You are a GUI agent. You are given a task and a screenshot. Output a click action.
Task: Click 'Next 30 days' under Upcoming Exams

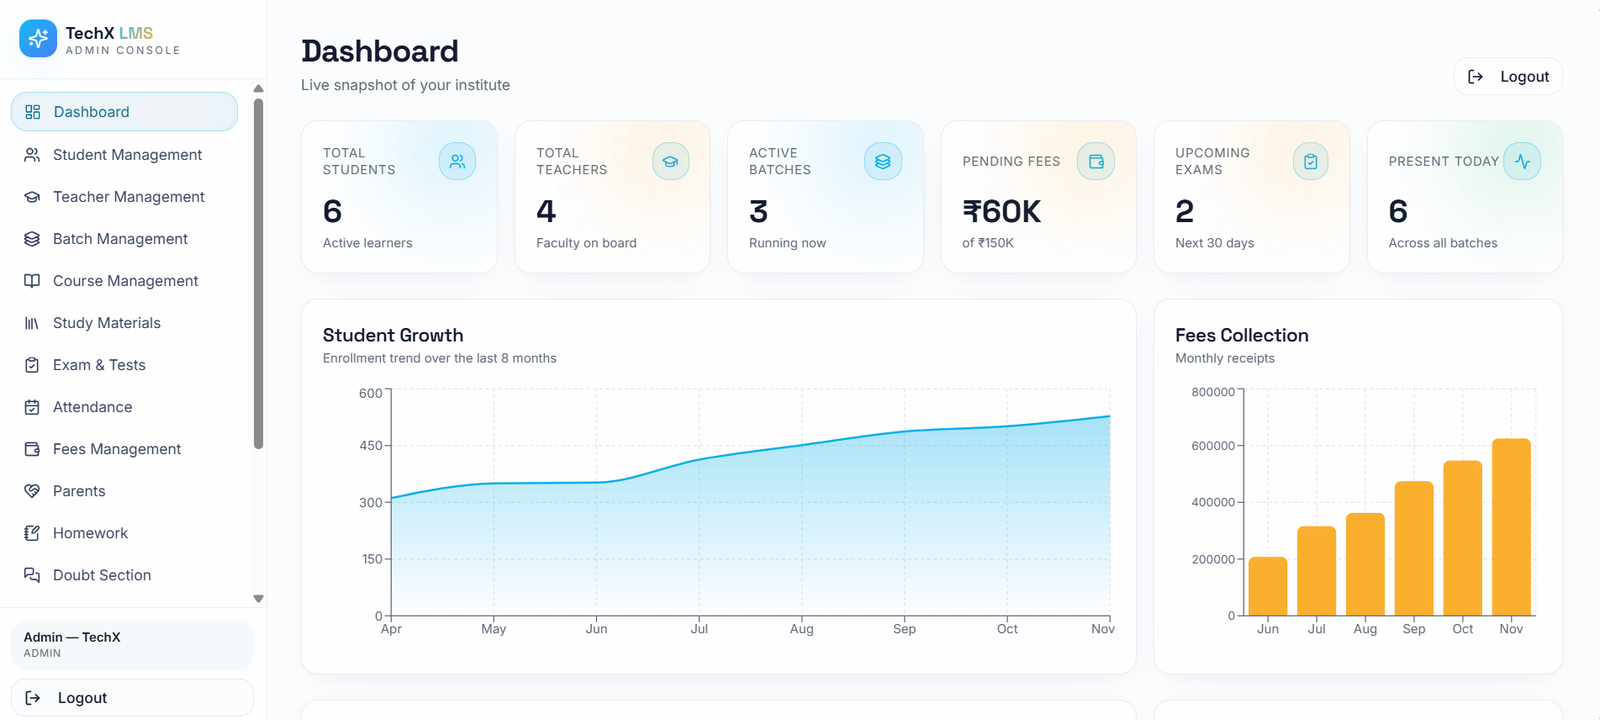(x=1215, y=243)
